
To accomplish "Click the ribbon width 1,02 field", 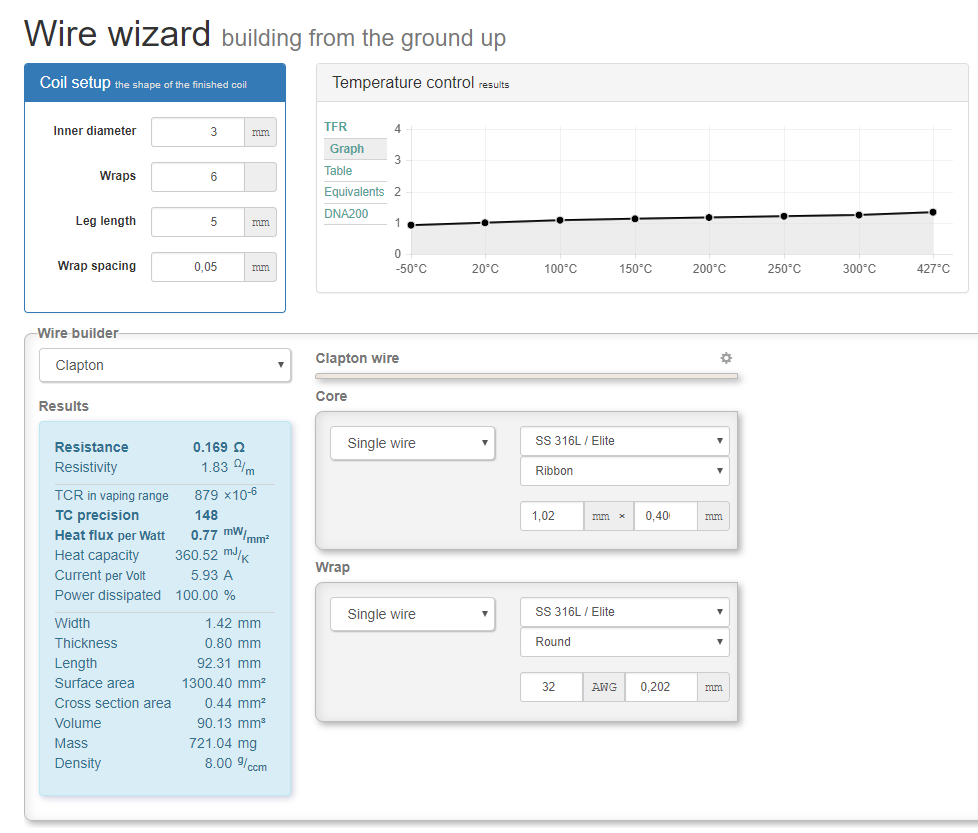I will [551, 516].
